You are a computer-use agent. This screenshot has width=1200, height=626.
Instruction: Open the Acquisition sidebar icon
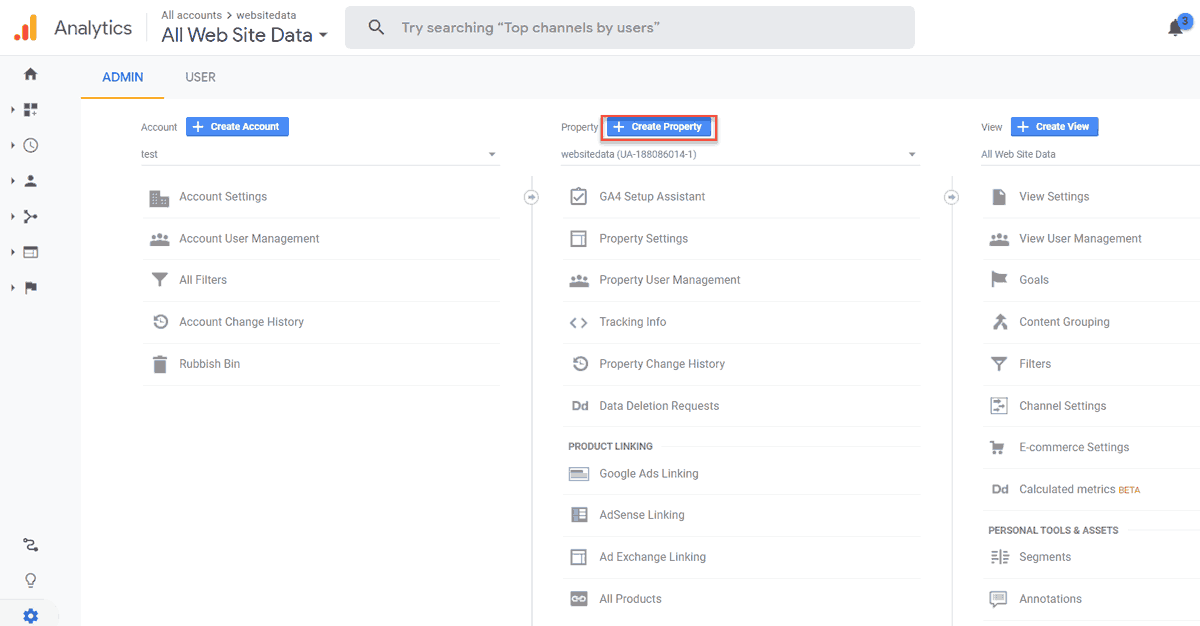pyautogui.click(x=30, y=217)
